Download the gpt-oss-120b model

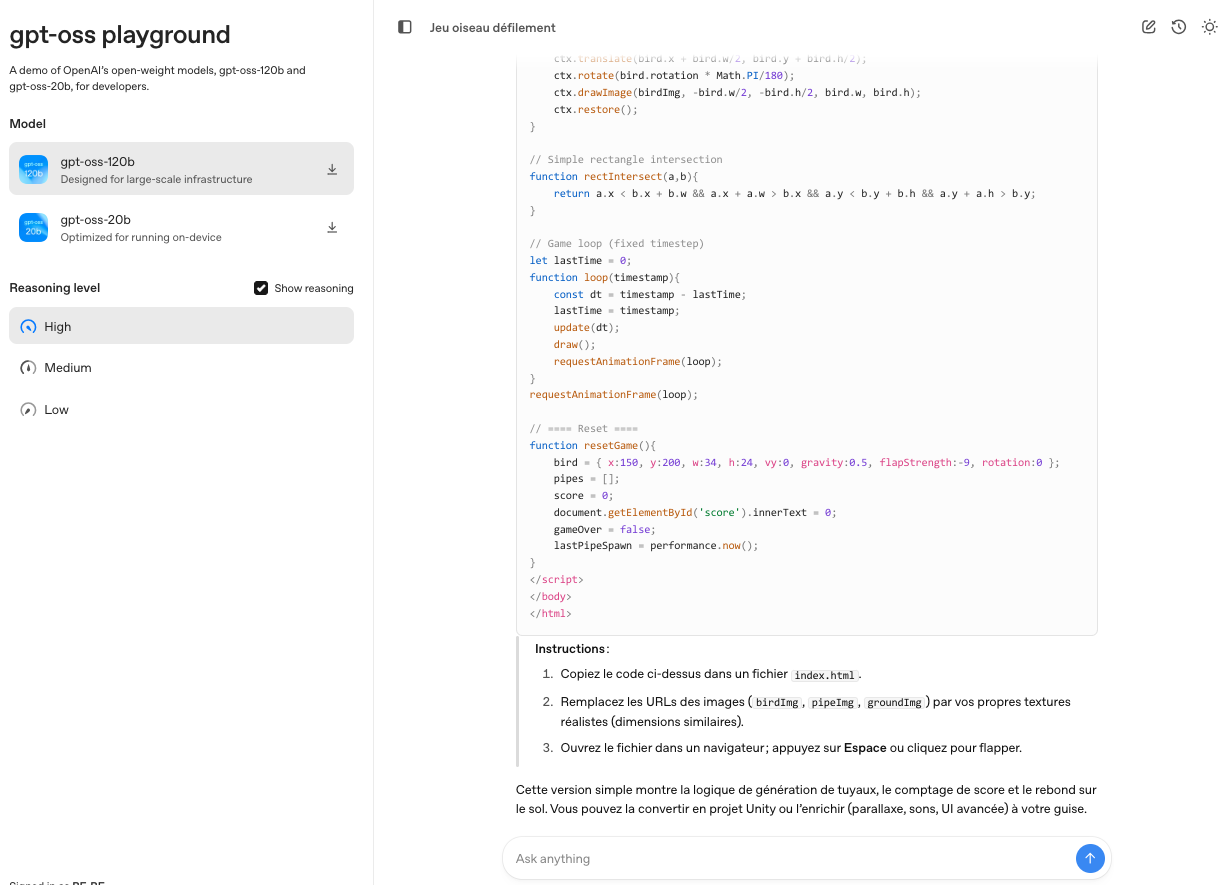pyautogui.click(x=332, y=170)
